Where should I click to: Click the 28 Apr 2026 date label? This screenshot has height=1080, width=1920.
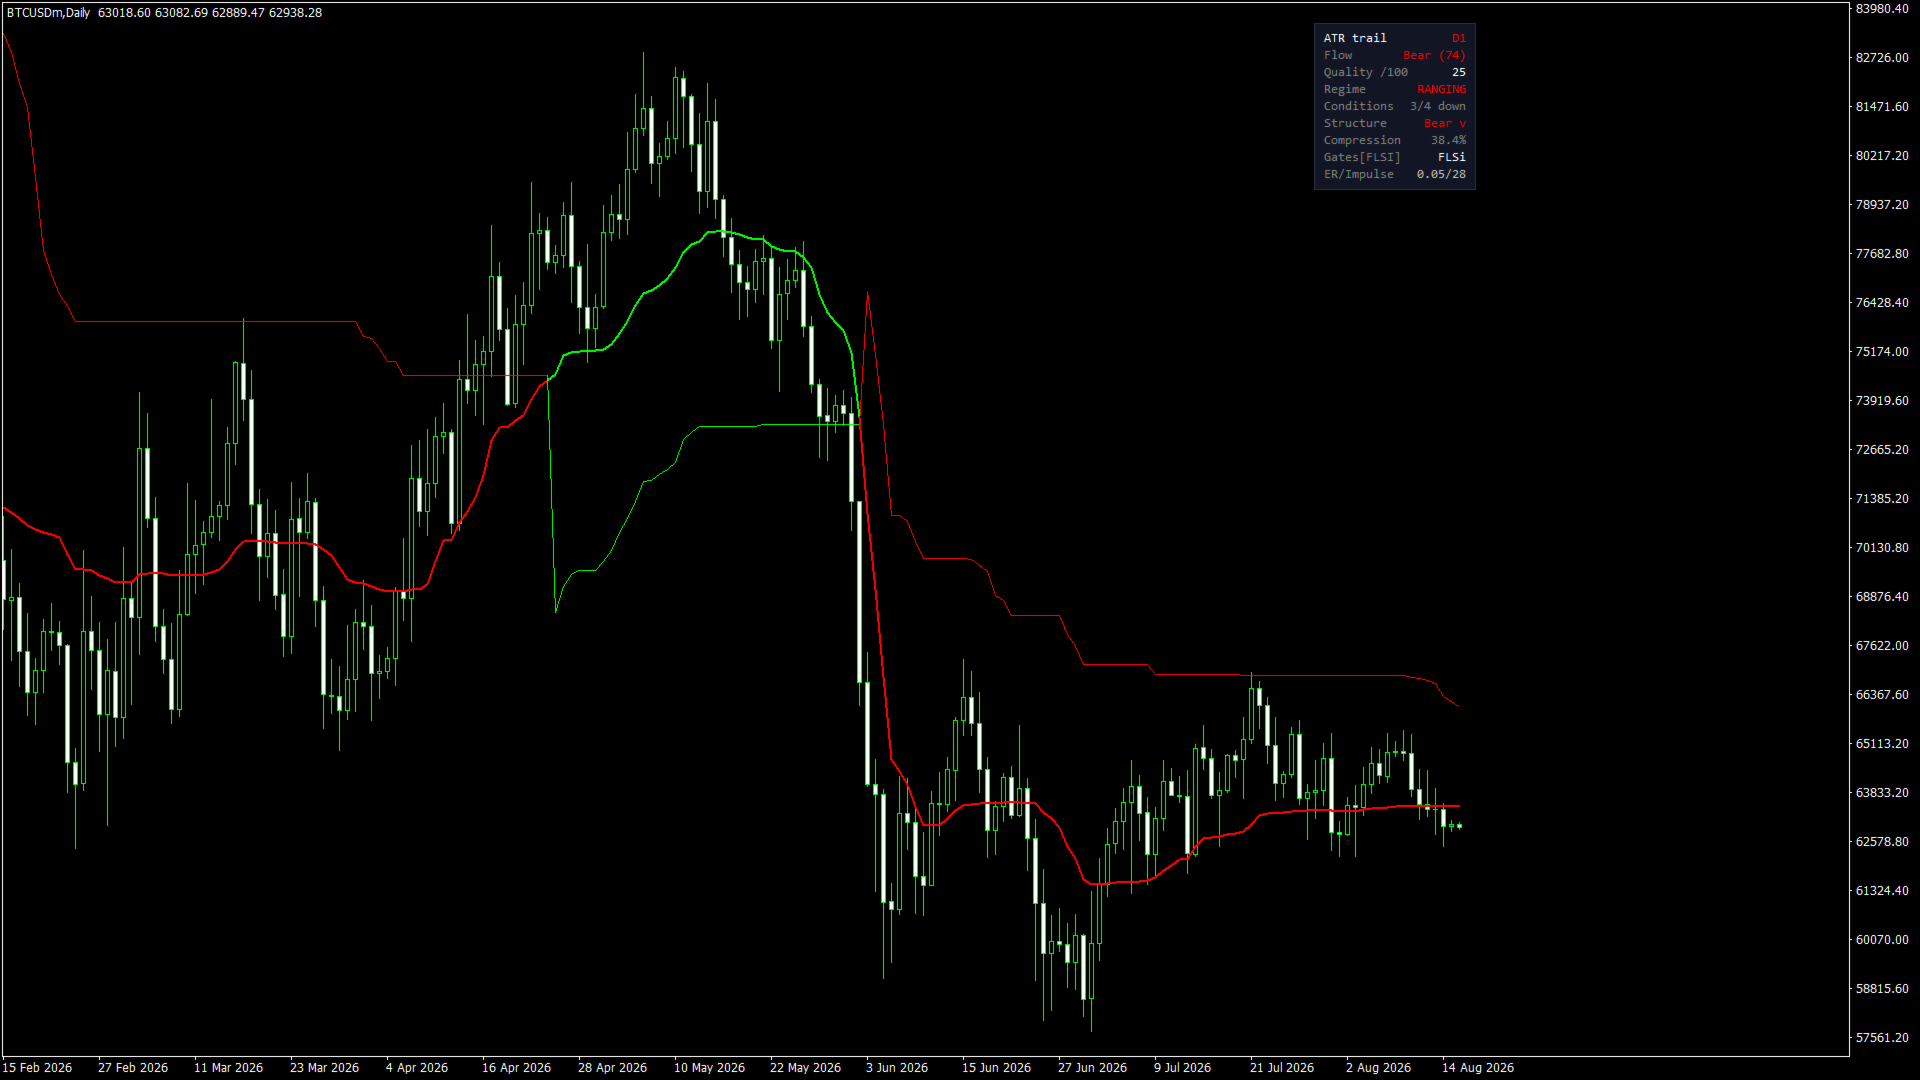(613, 1068)
